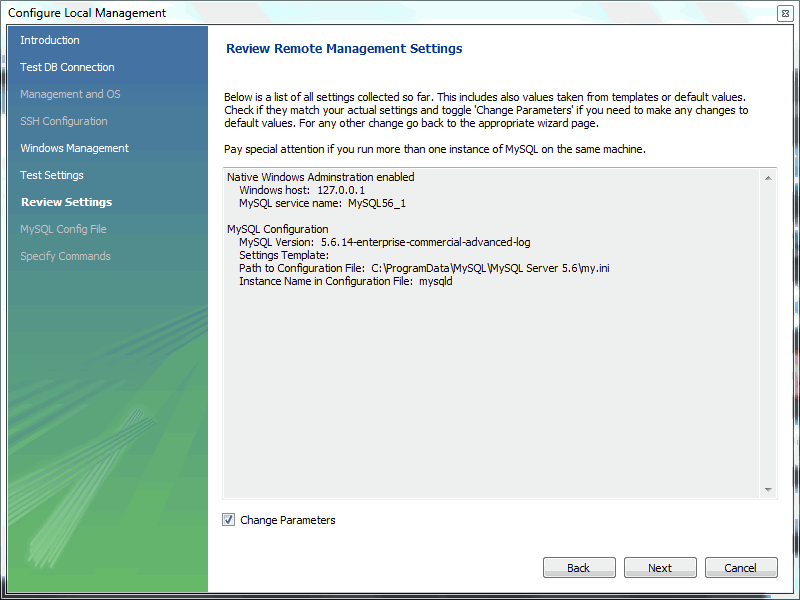Click the Review Settings step
This screenshot has width=800, height=600.
tap(66, 202)
